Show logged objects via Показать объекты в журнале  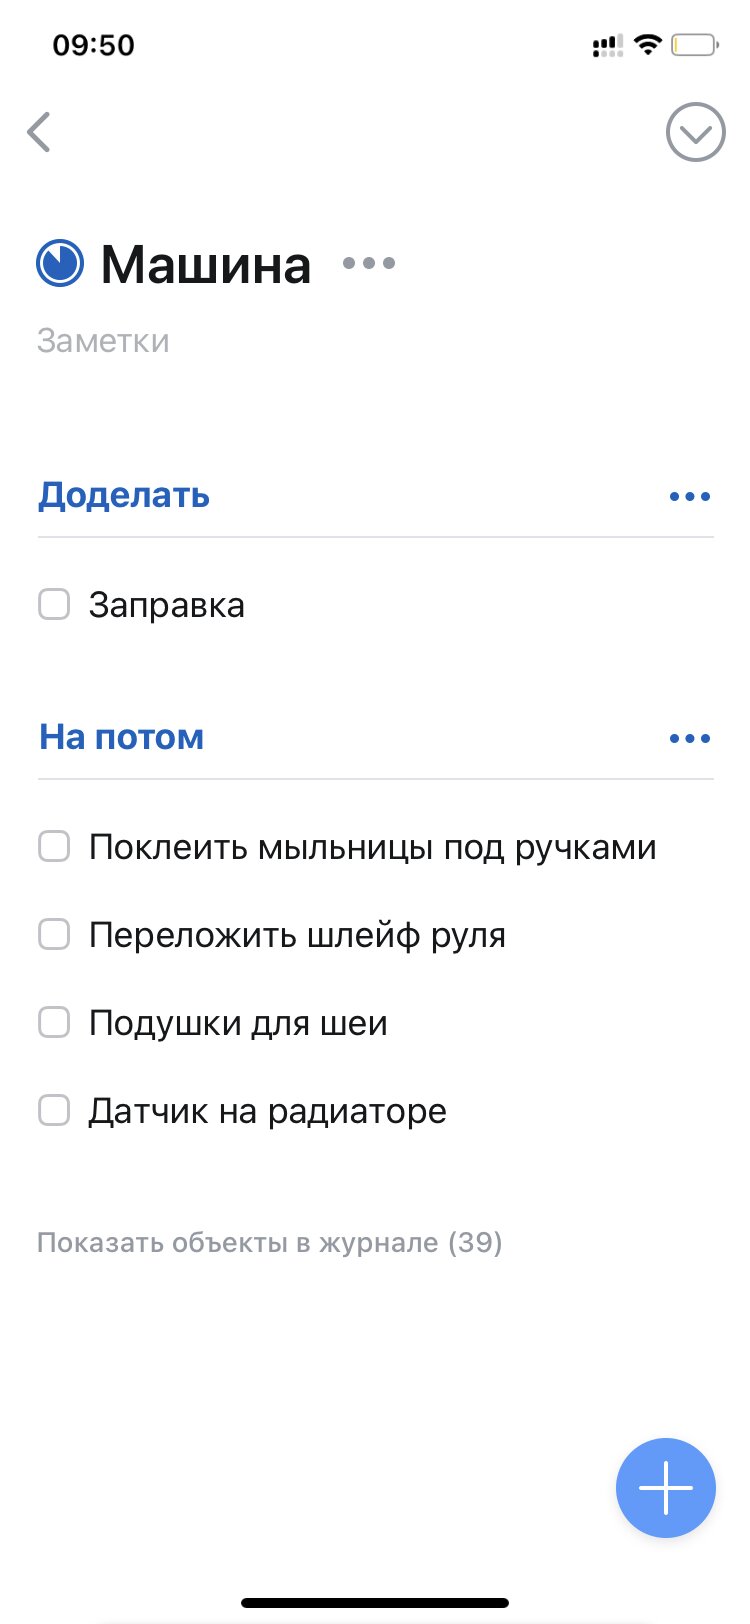pyautogui.click(x=270, y=1242)
